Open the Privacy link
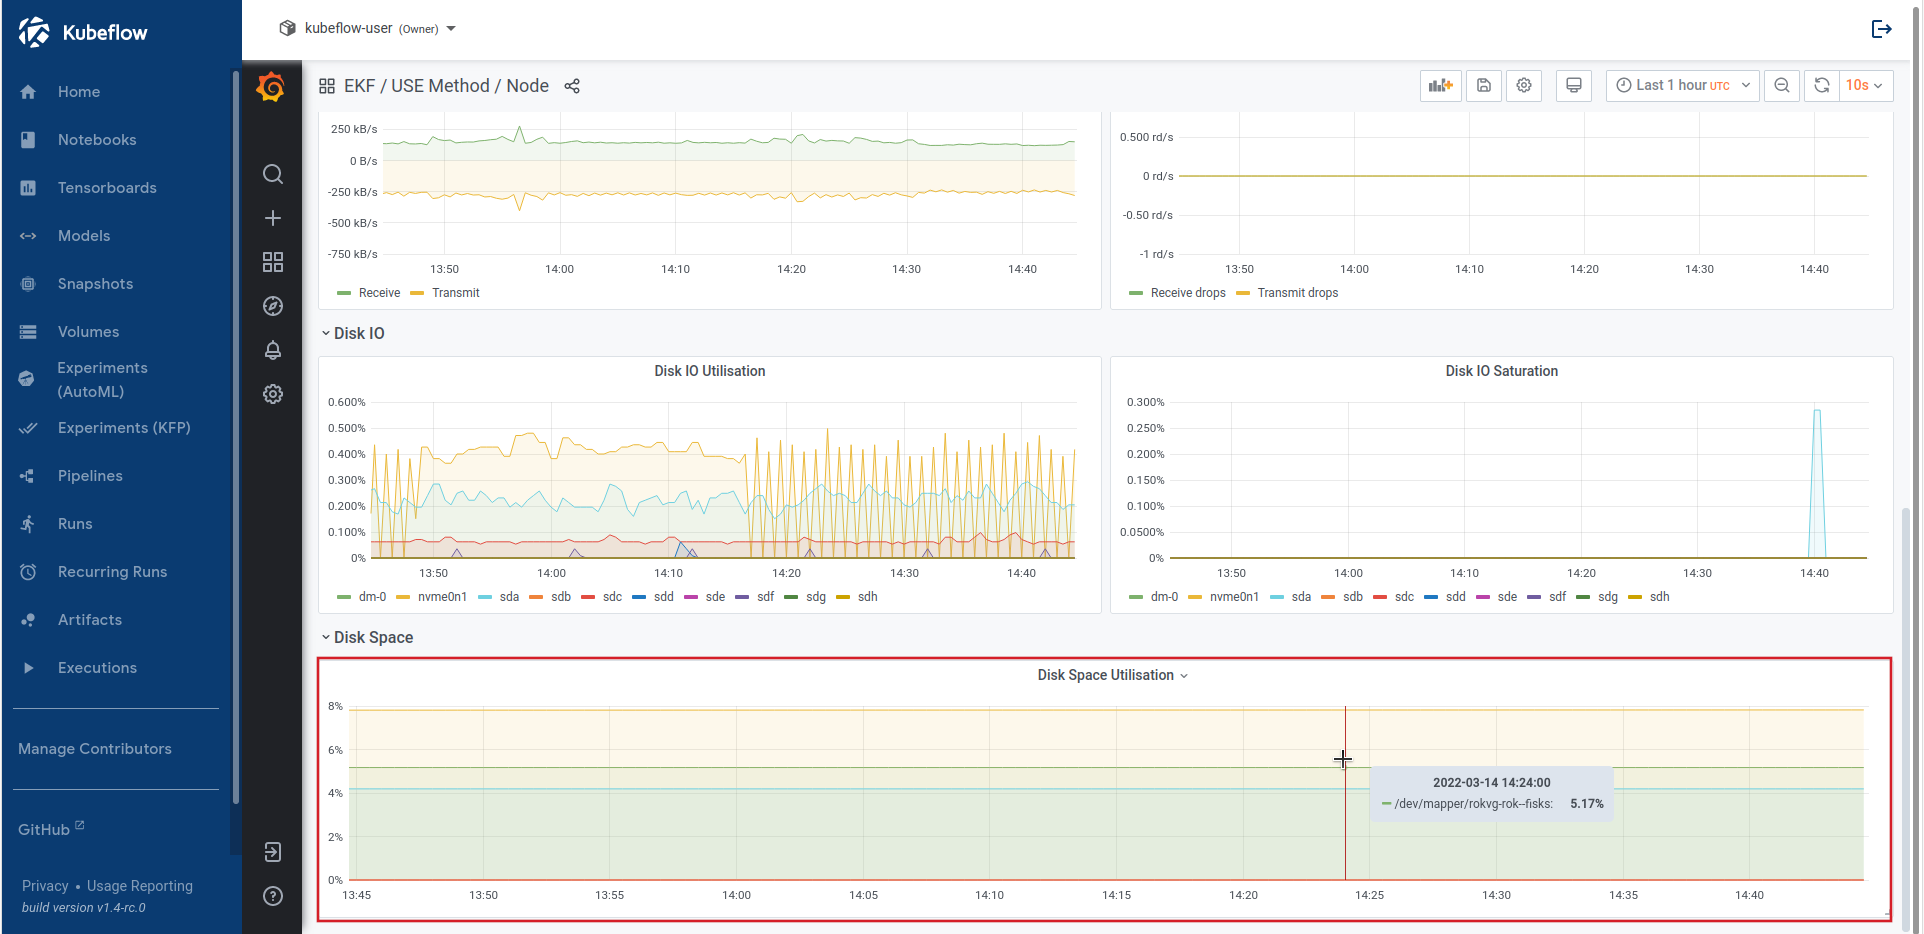Screen dimensions: 1924x934 (x=45, y=886)
